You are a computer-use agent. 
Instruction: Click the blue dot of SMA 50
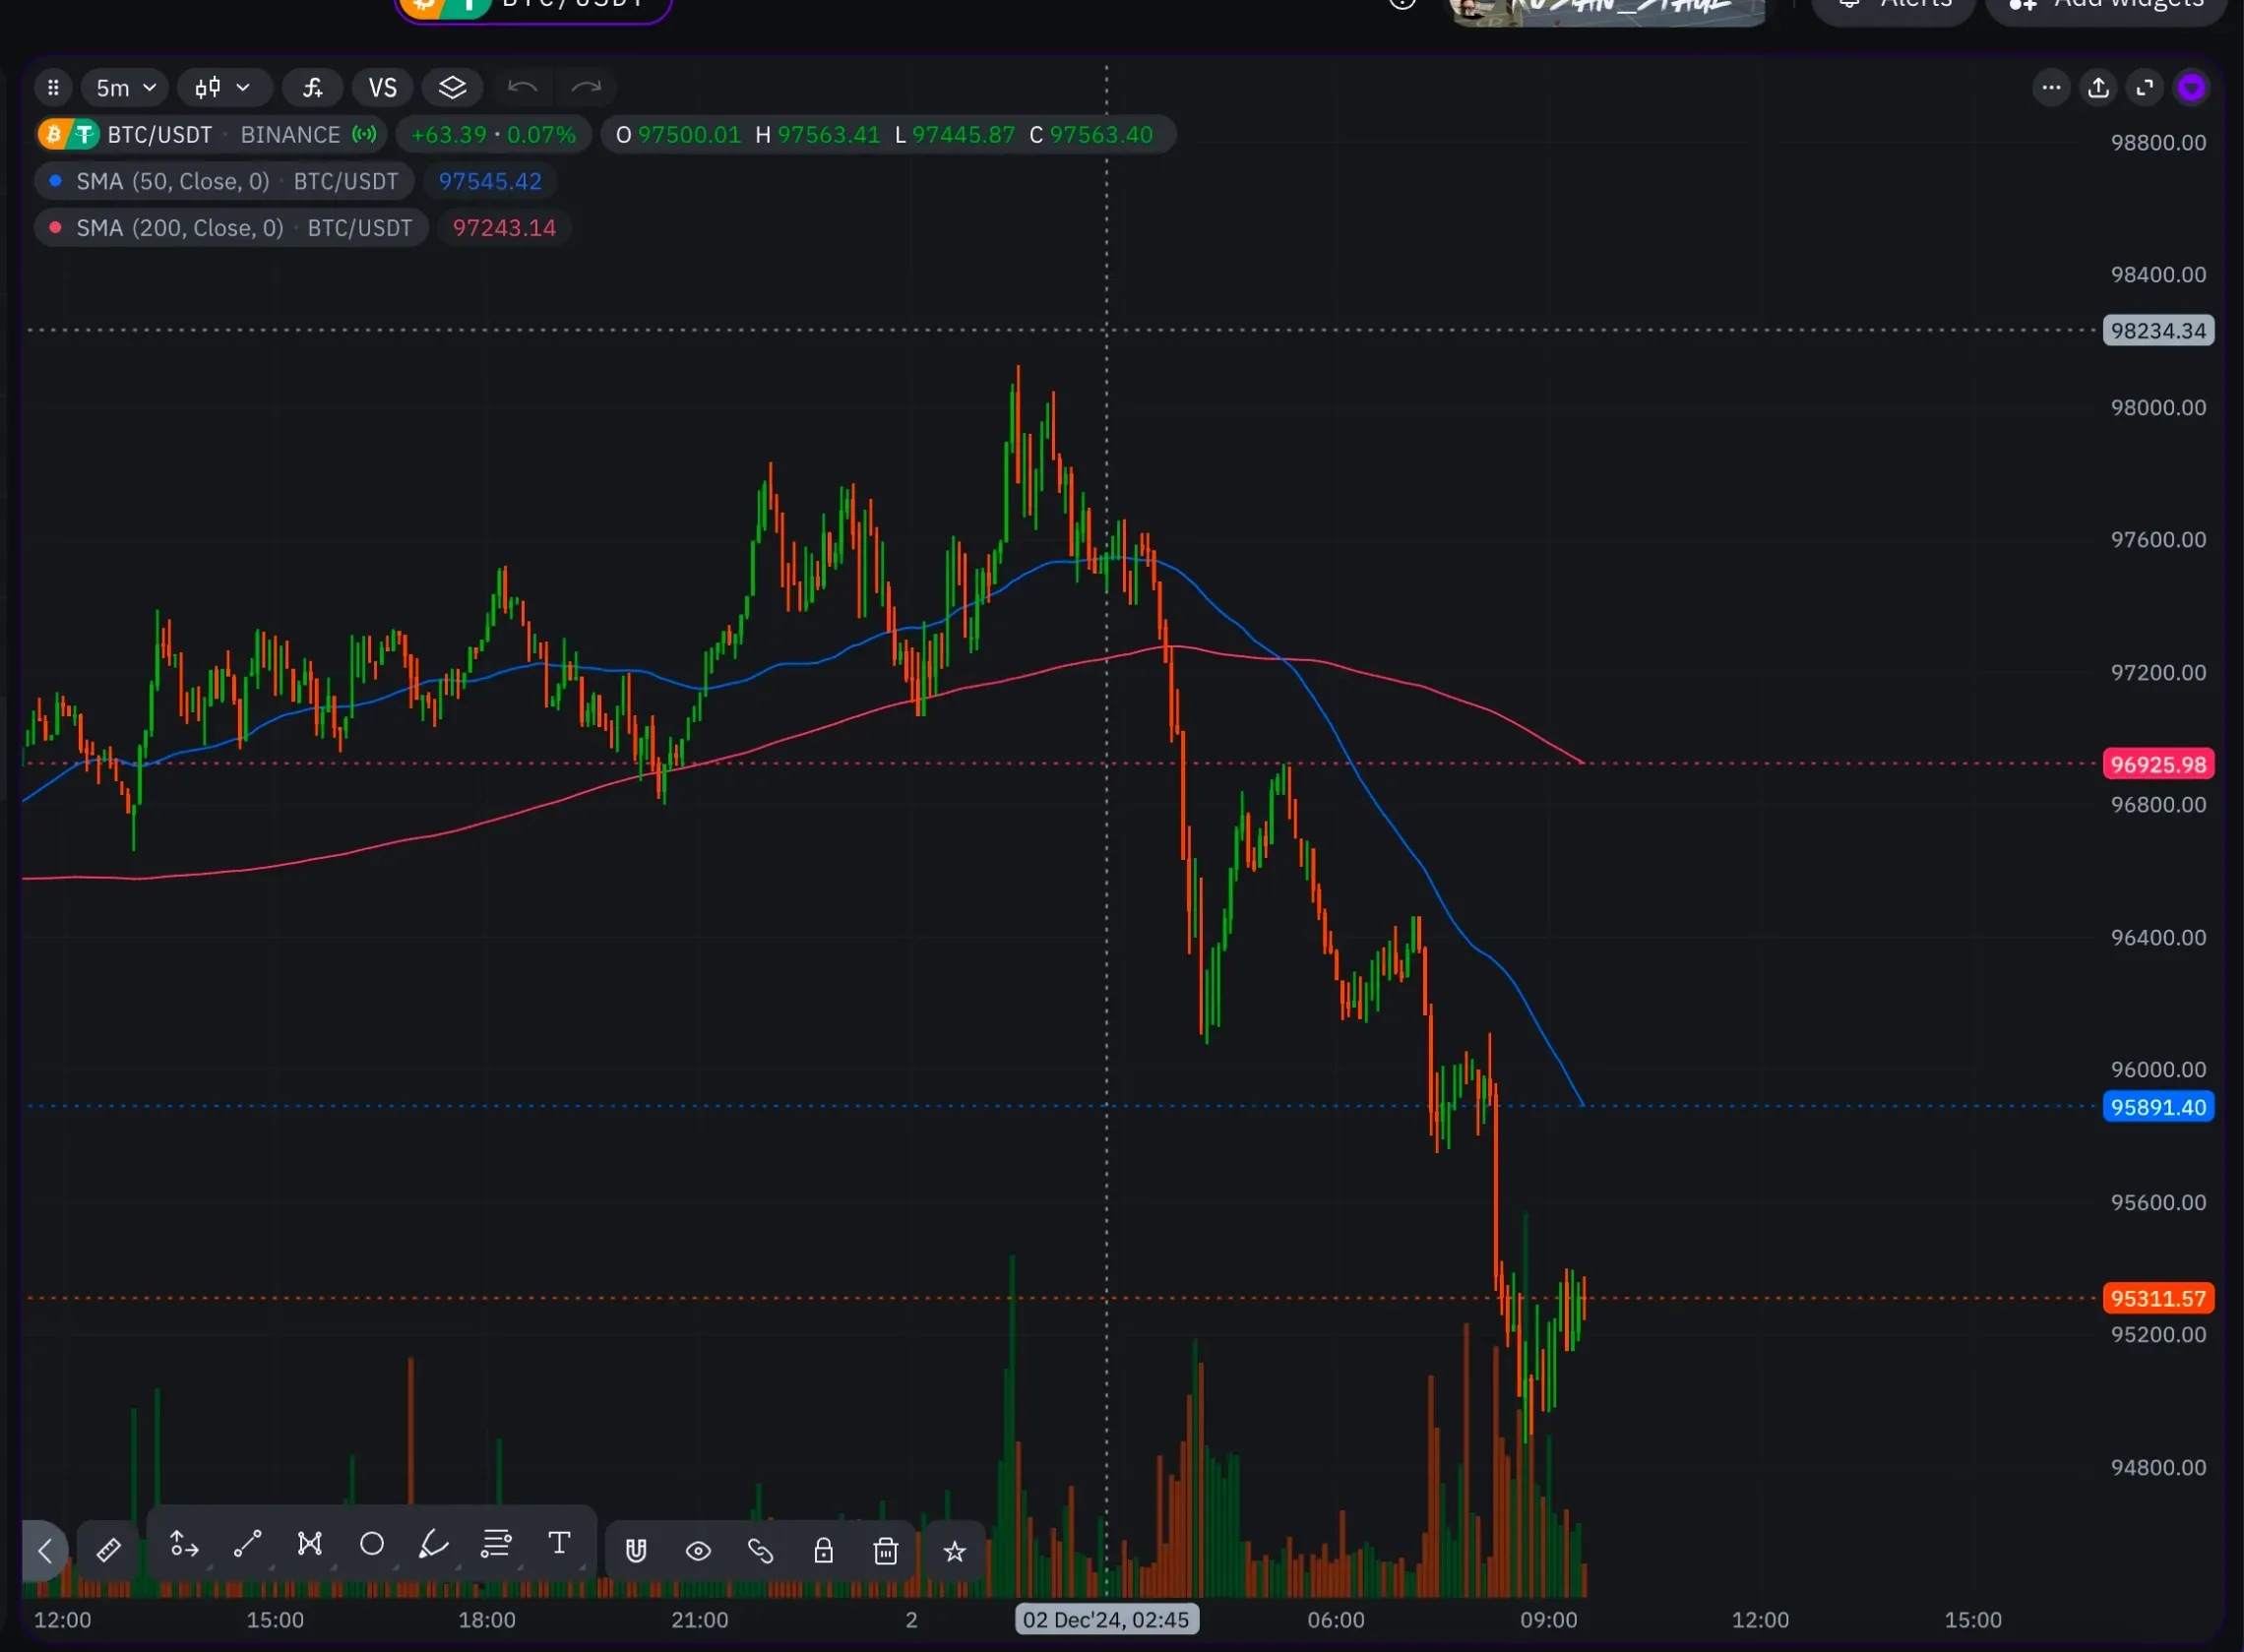[x=56, y=181]
